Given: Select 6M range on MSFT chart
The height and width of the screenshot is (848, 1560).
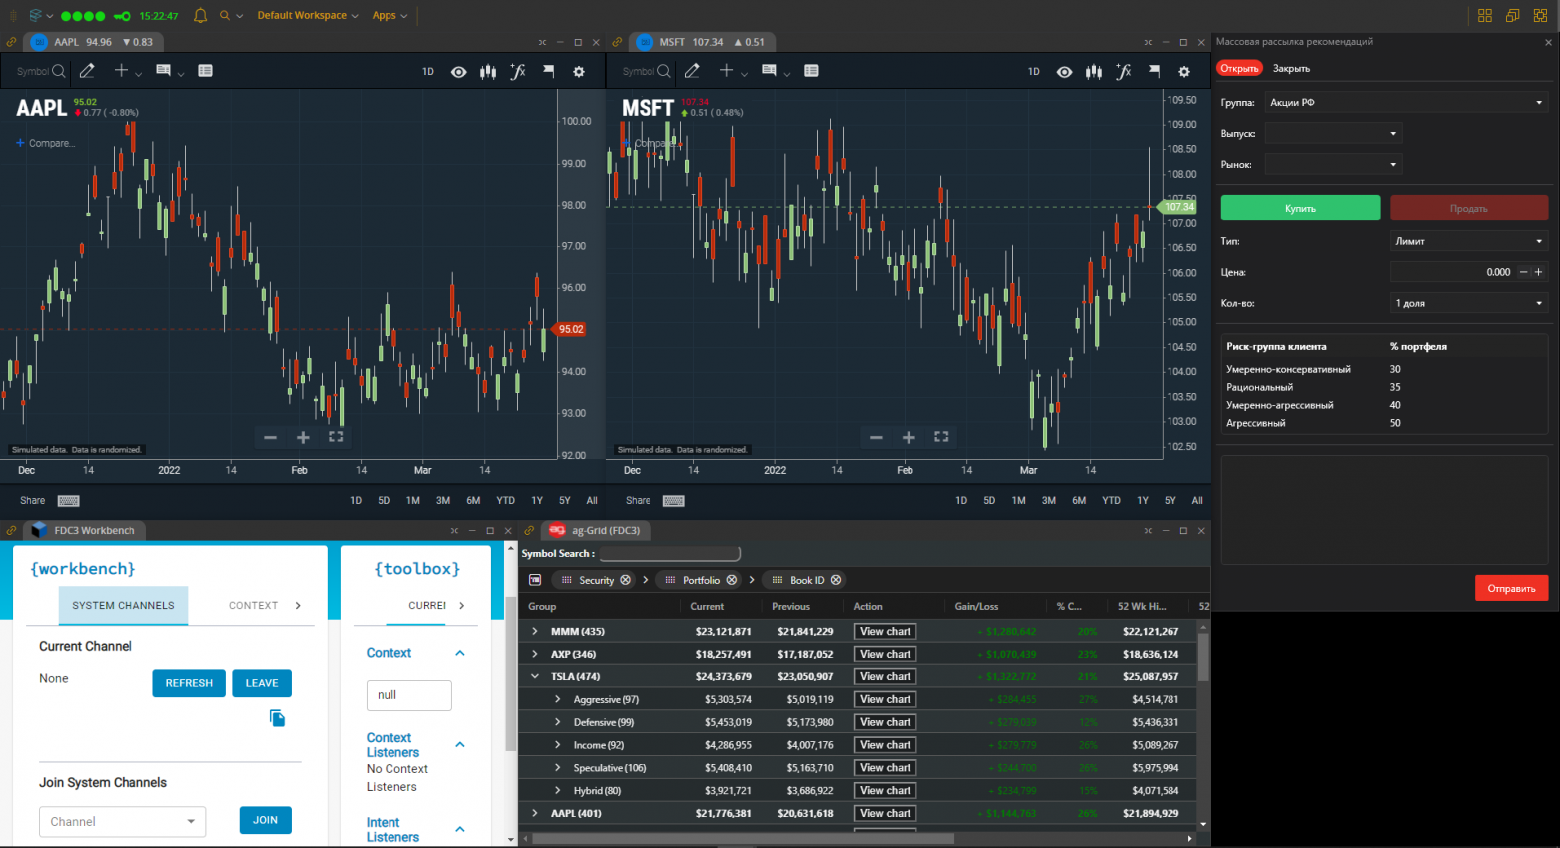Looking at the screenshot, I should tap(1079, 501).
